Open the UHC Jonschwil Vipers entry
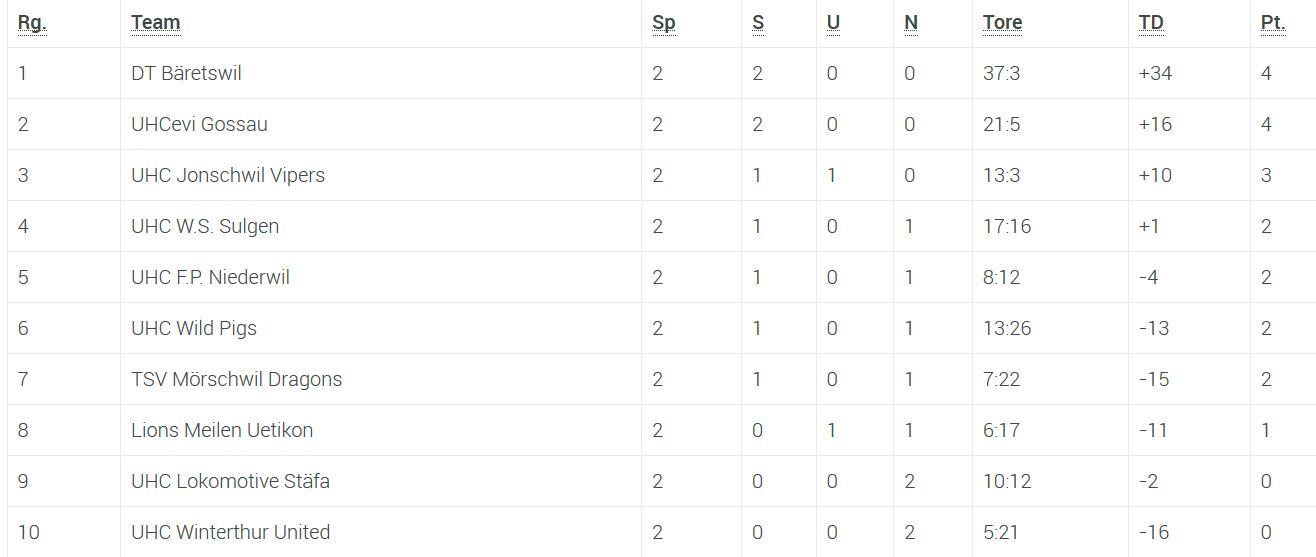1316x557 pixels. click(228, 175)
